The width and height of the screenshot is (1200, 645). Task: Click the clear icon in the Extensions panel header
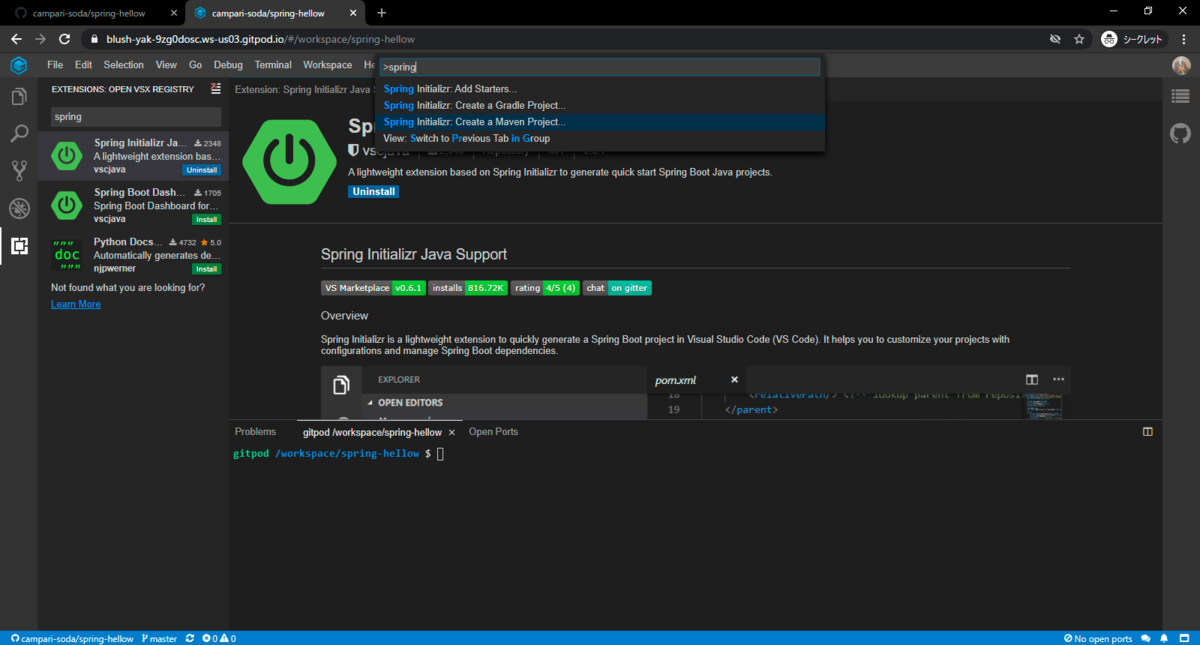(215, 89)
